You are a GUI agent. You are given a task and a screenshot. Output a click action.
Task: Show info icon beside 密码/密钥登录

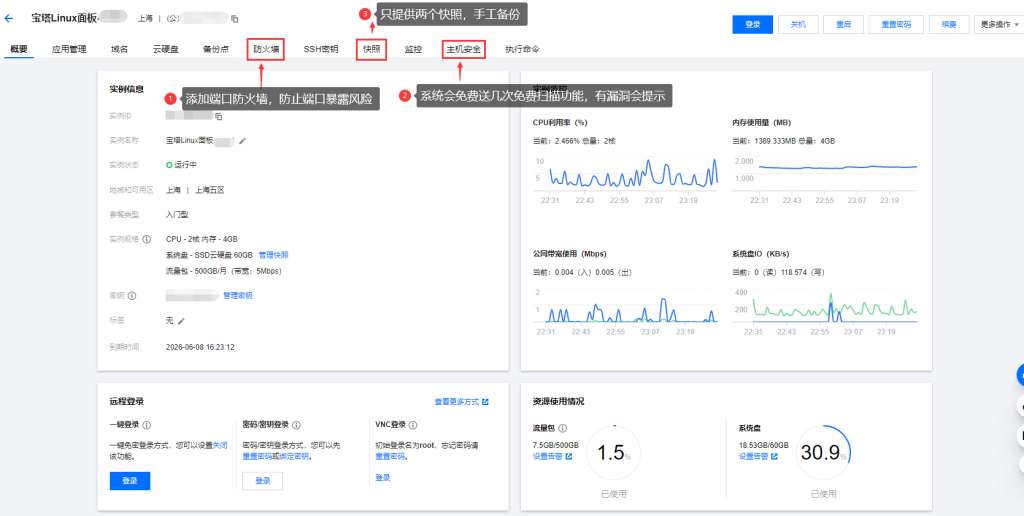296,425
